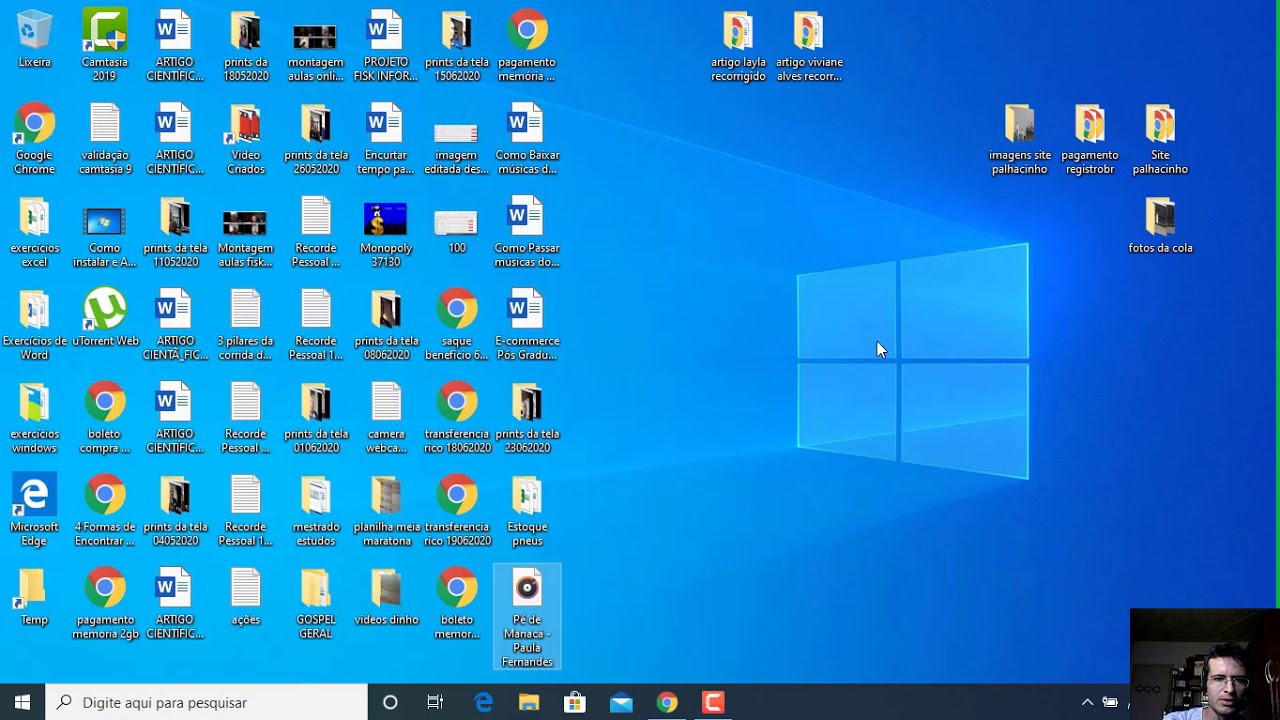The height and width of the screenshot is (720, 1280).
Task: Open File Explorer from the taskbar
Action: point(529,702)
